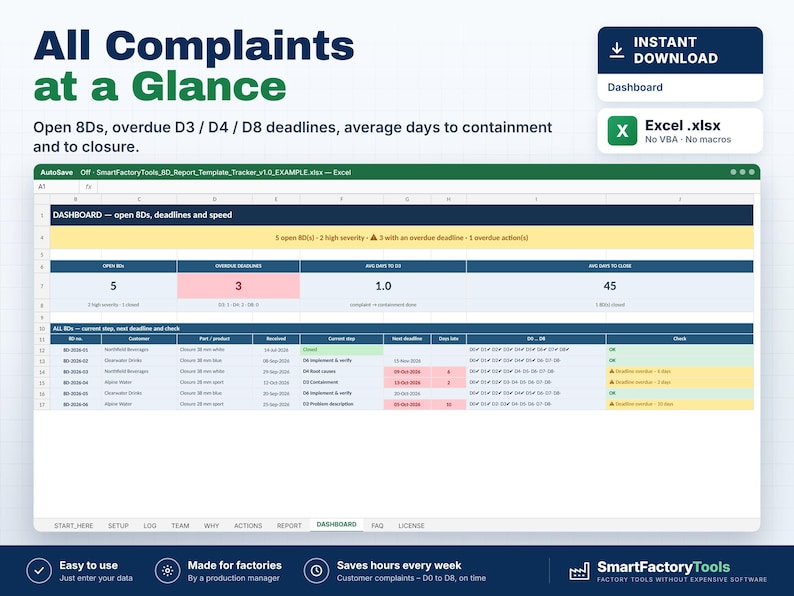Open the REPORT sheet tab

[x=289, y=526]
